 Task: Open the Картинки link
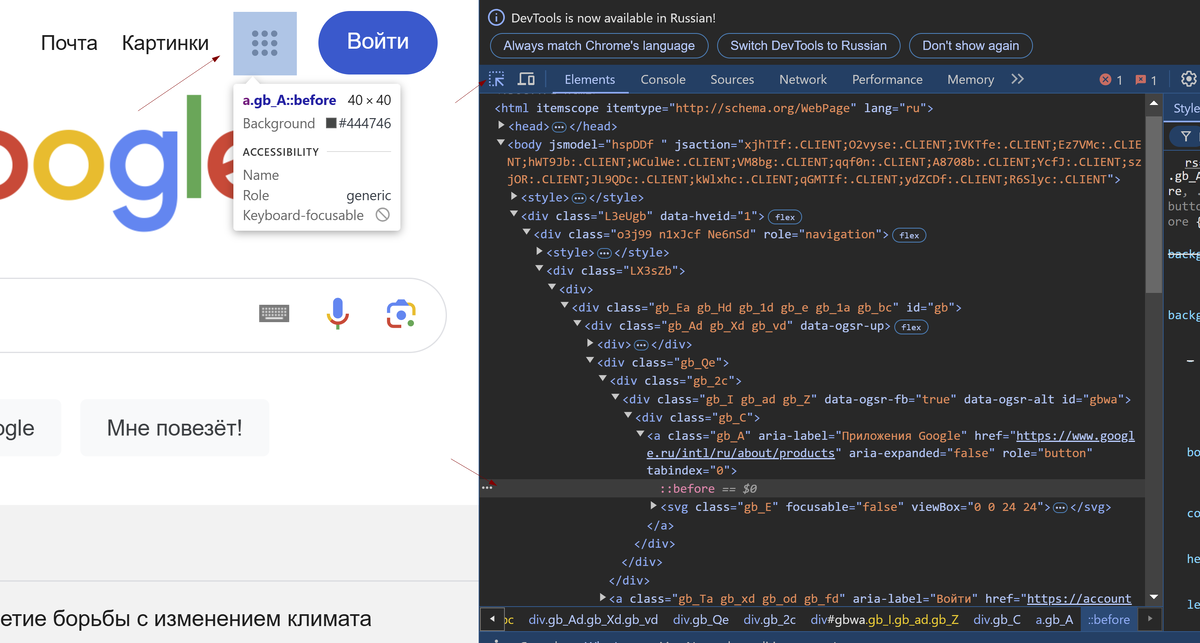pyautogui.click(x=165, y=43)
